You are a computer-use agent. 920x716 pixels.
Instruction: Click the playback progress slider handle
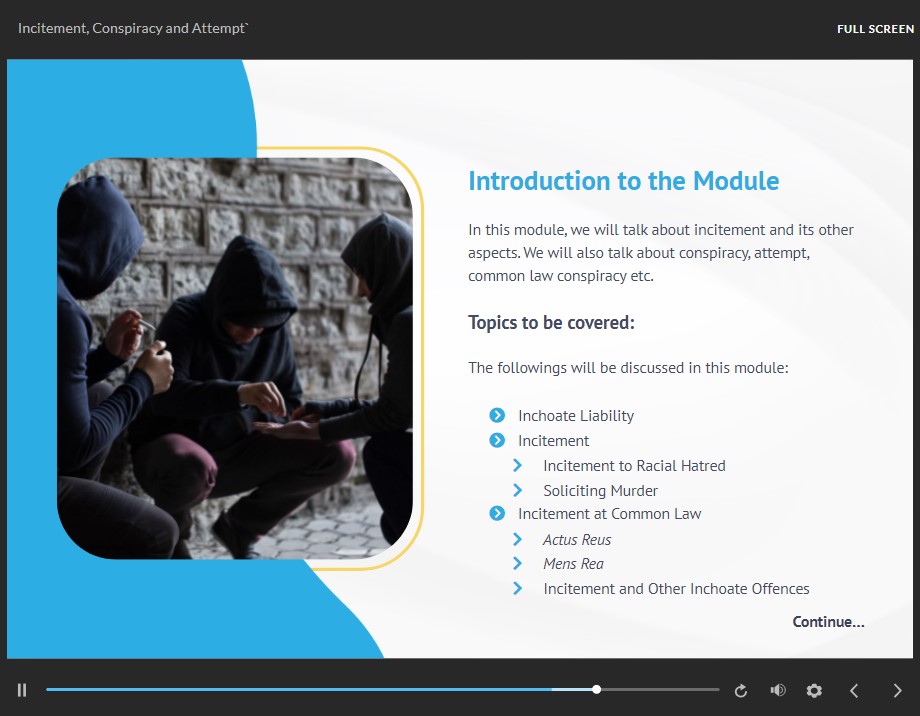(x=596, y=690)
